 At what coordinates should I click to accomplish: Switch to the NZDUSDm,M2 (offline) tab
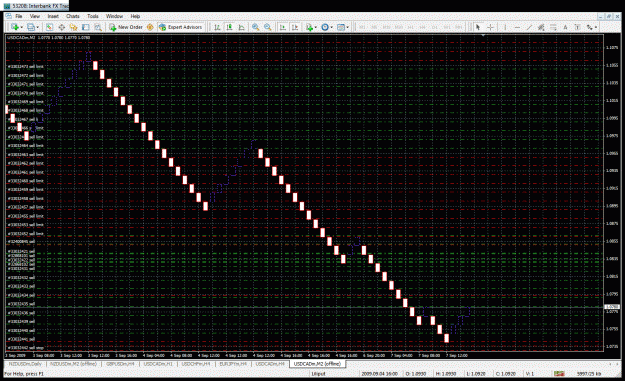coord(73,364)
